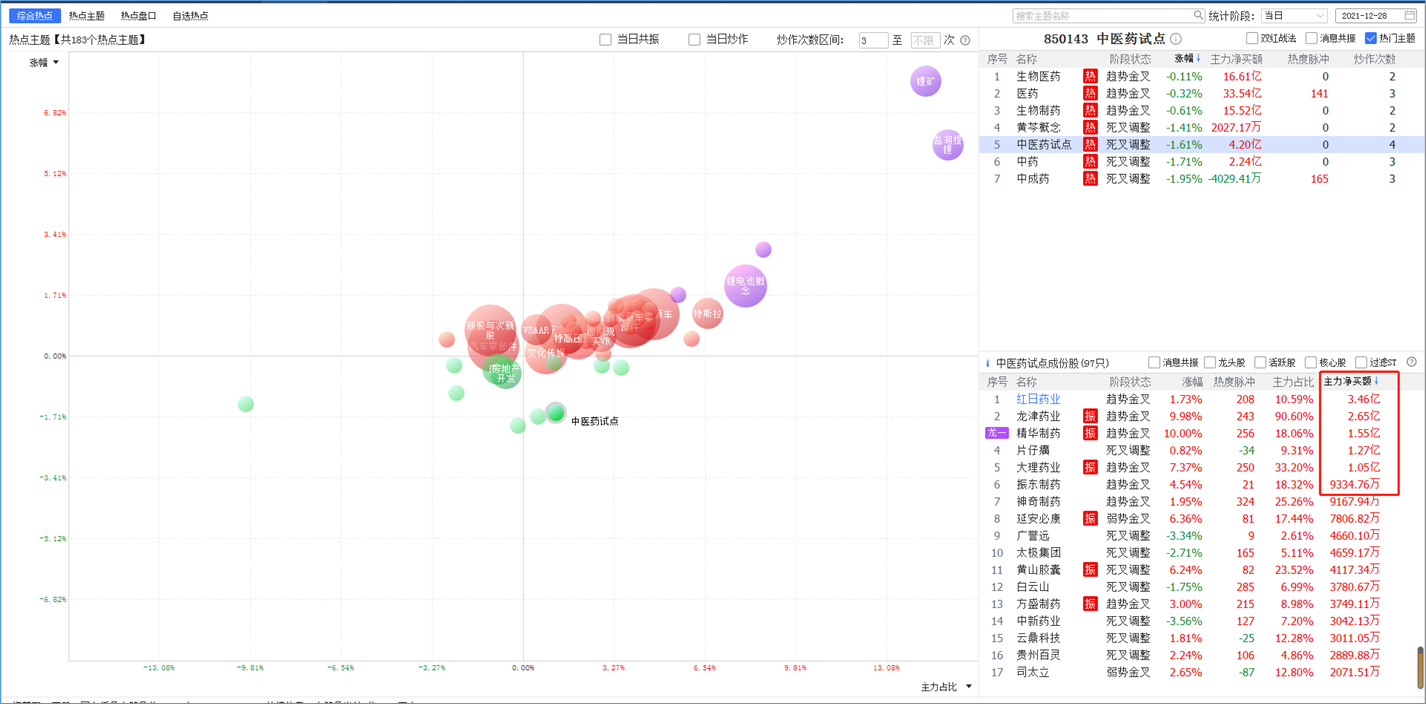Select the 中药 theme row

pyautogui.click(x=1202, y=161)
